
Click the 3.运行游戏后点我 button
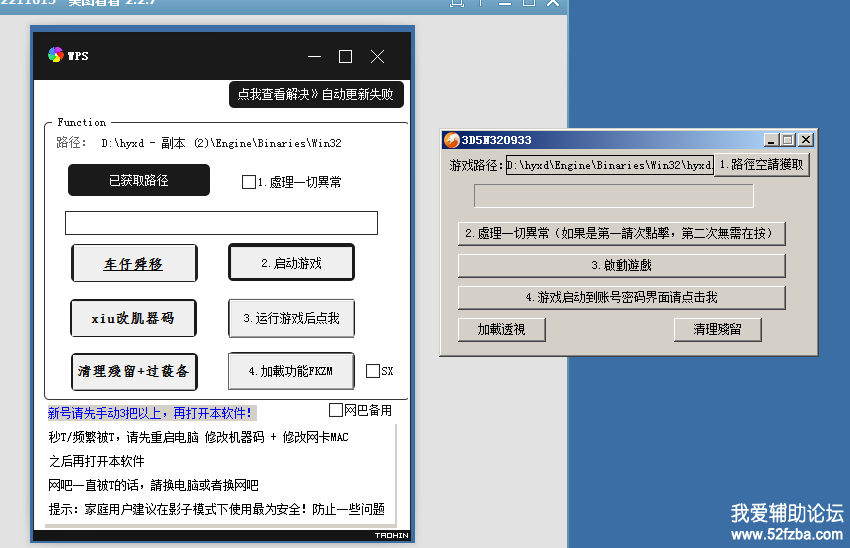pyautogui.click(x=292, y=318)
